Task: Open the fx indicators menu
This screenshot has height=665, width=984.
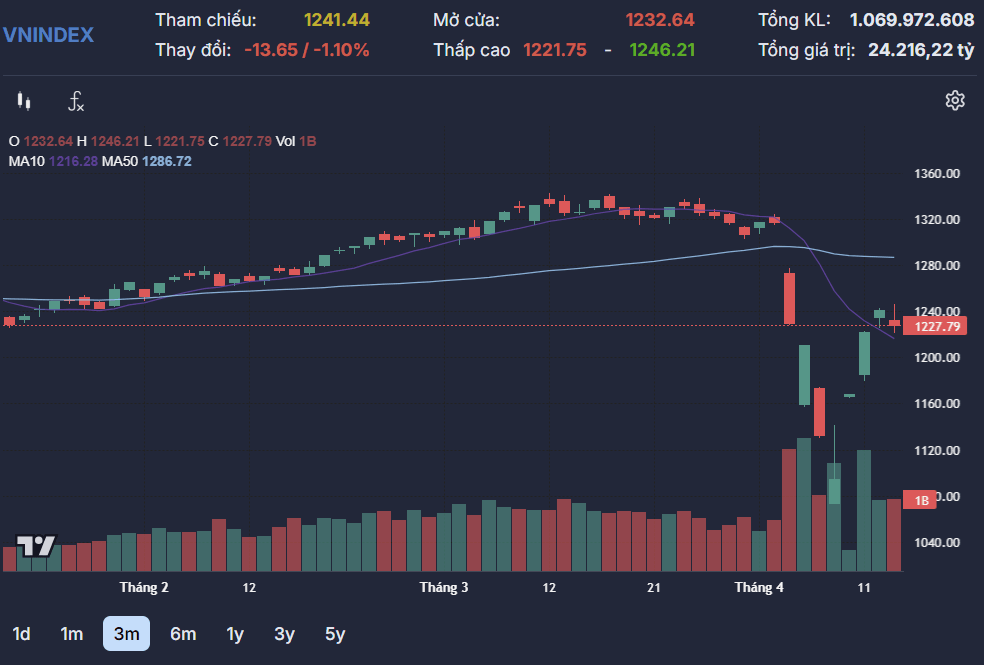Action: click(x=76, y=101)
